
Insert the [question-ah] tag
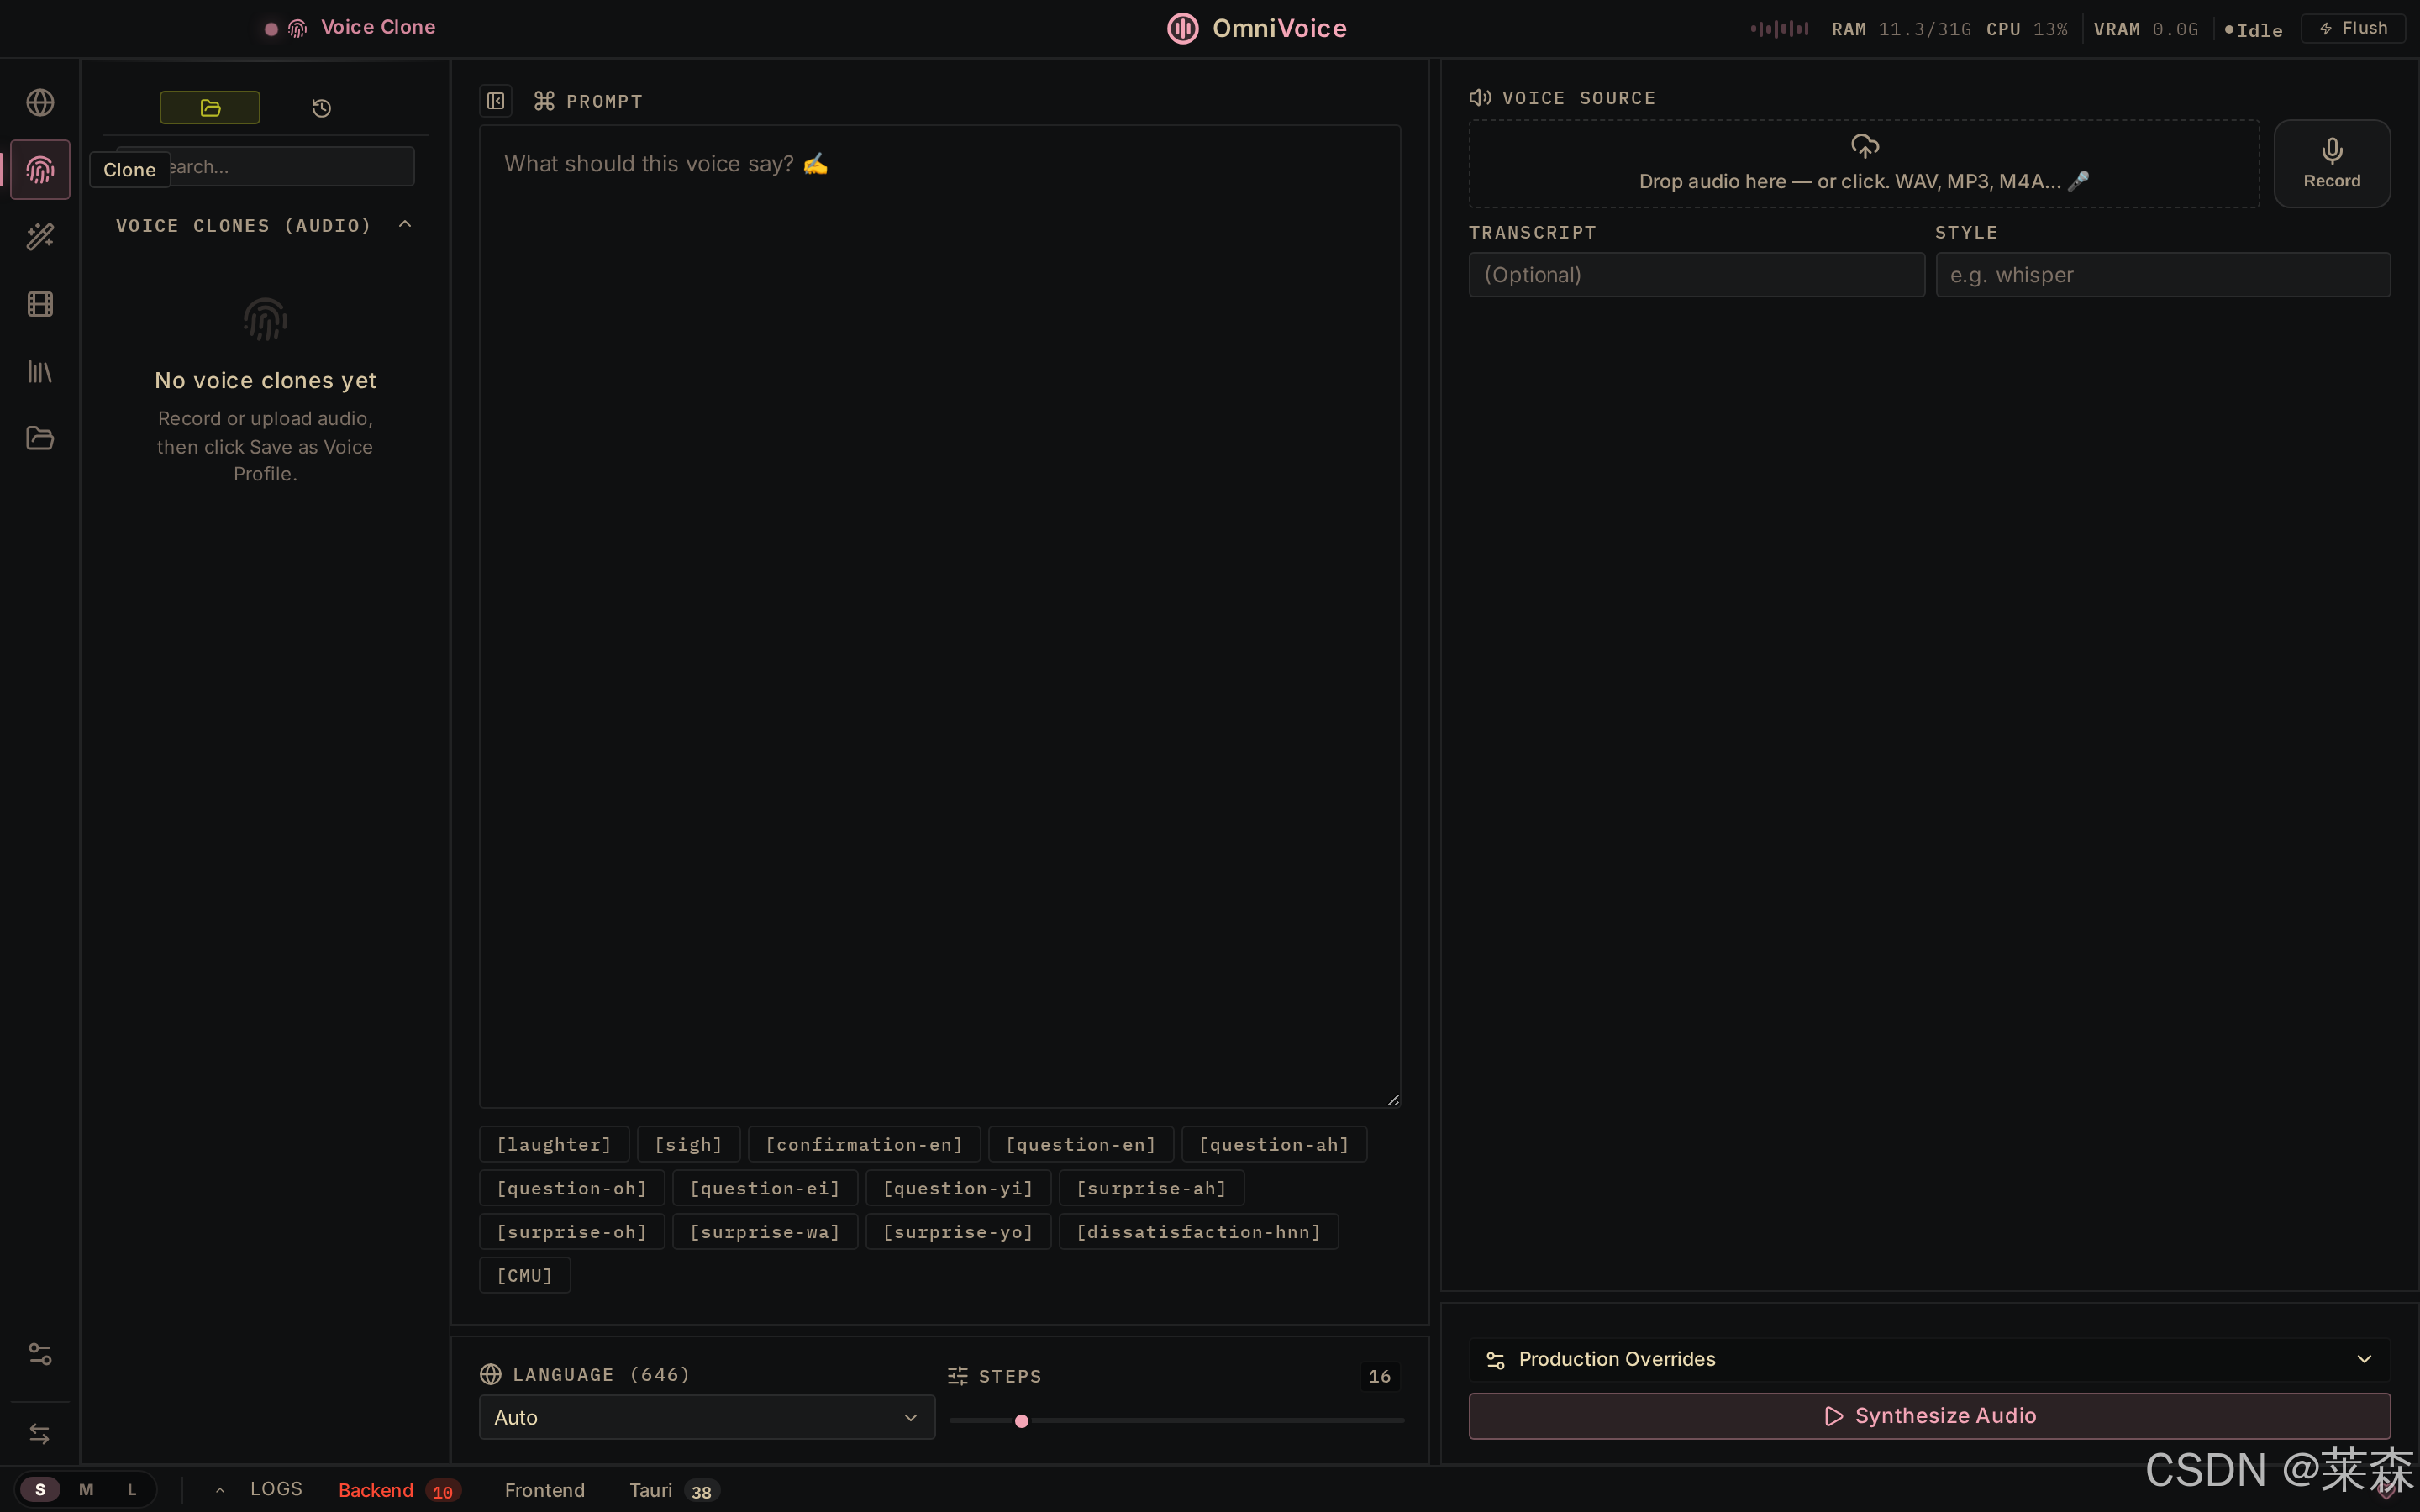pos(1274,1145)
